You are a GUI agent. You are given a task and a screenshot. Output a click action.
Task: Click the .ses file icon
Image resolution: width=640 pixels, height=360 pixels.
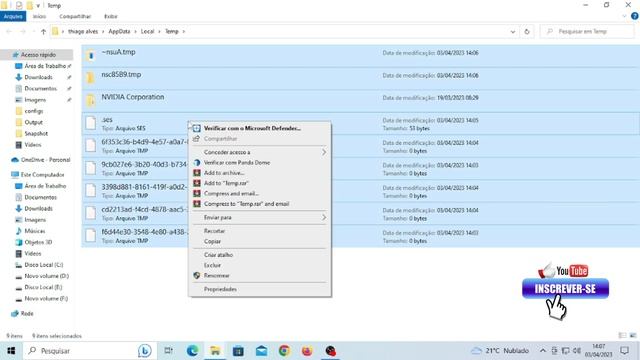pyautogui.click(x=91, y=123)
